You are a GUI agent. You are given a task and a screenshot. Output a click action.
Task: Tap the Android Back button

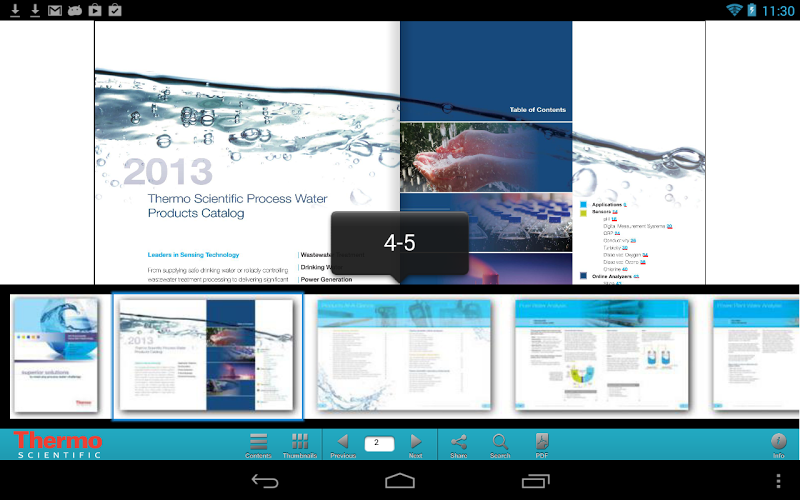pyautogui.click(x=265, y=481)
